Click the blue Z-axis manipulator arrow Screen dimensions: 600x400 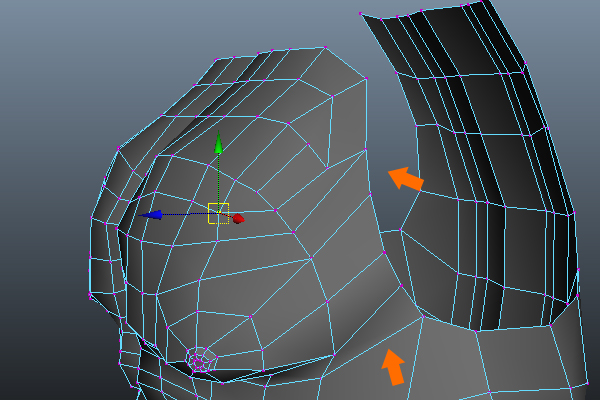152,215
